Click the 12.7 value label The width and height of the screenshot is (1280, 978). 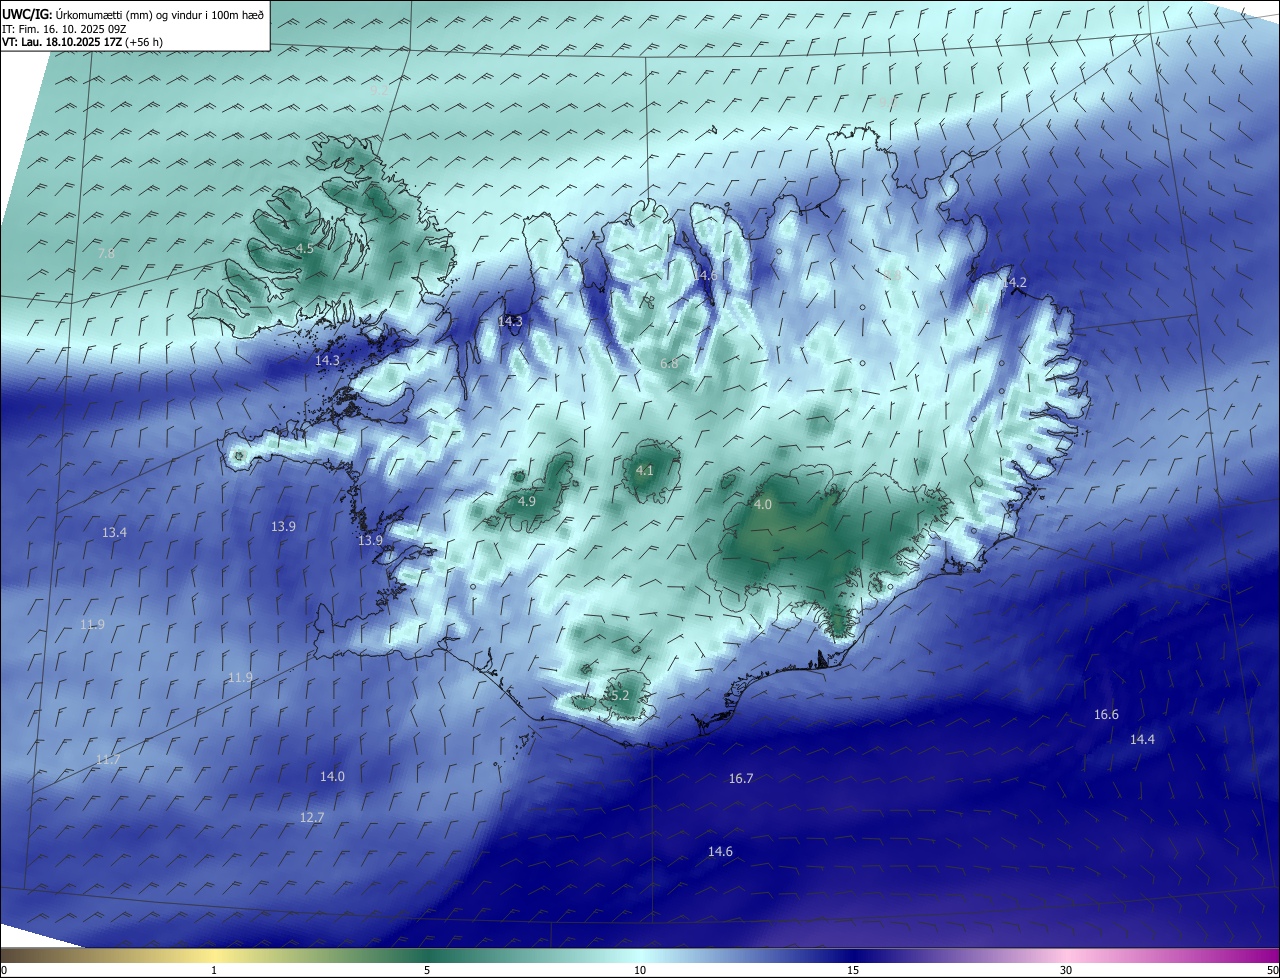312,818
